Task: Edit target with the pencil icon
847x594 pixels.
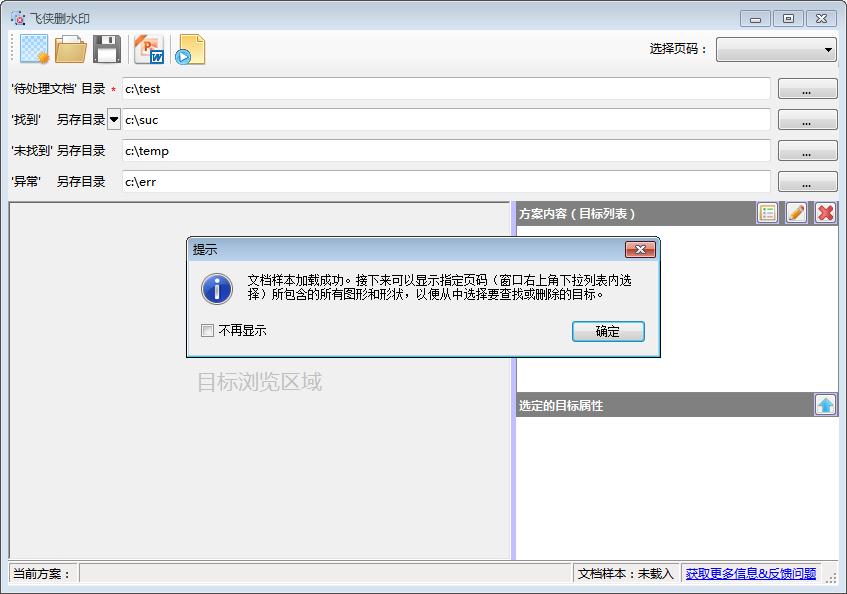Action: [796, 212]
